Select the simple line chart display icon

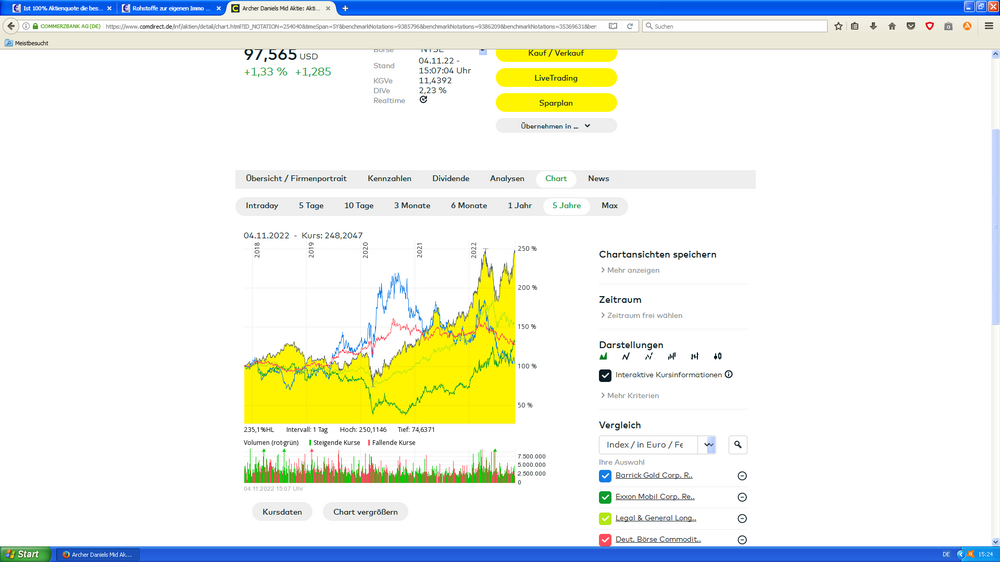click(x=626, y=357)
